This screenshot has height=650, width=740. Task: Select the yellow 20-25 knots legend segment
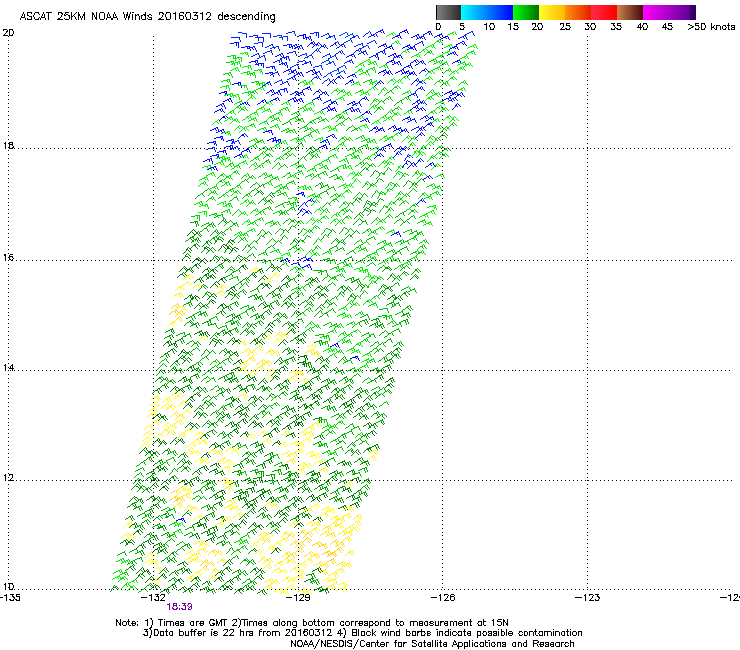click(552, 12)
